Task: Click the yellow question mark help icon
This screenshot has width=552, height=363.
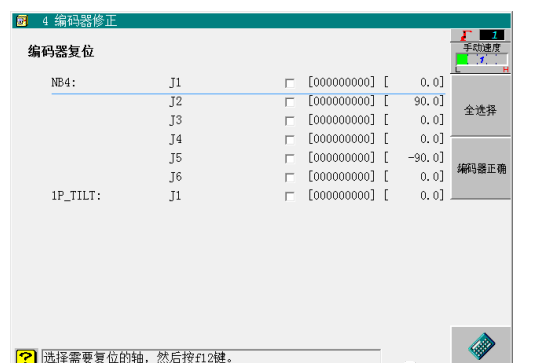Action: pos(26,356)
